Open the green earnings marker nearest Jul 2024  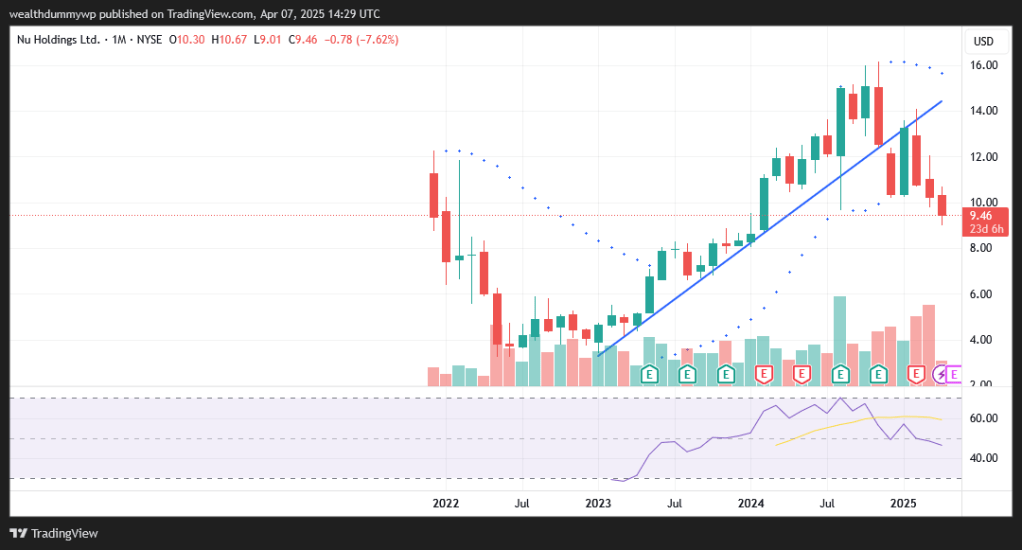click(840, 375)
